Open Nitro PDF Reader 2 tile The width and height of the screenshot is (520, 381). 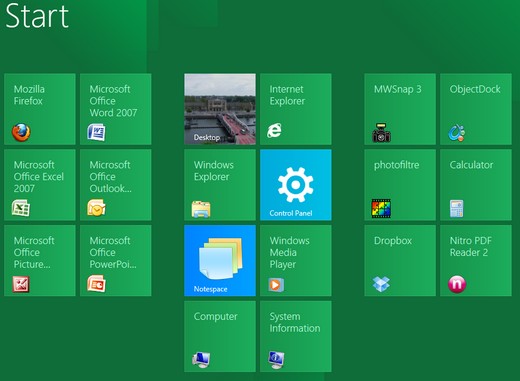[x=476, y=260]
